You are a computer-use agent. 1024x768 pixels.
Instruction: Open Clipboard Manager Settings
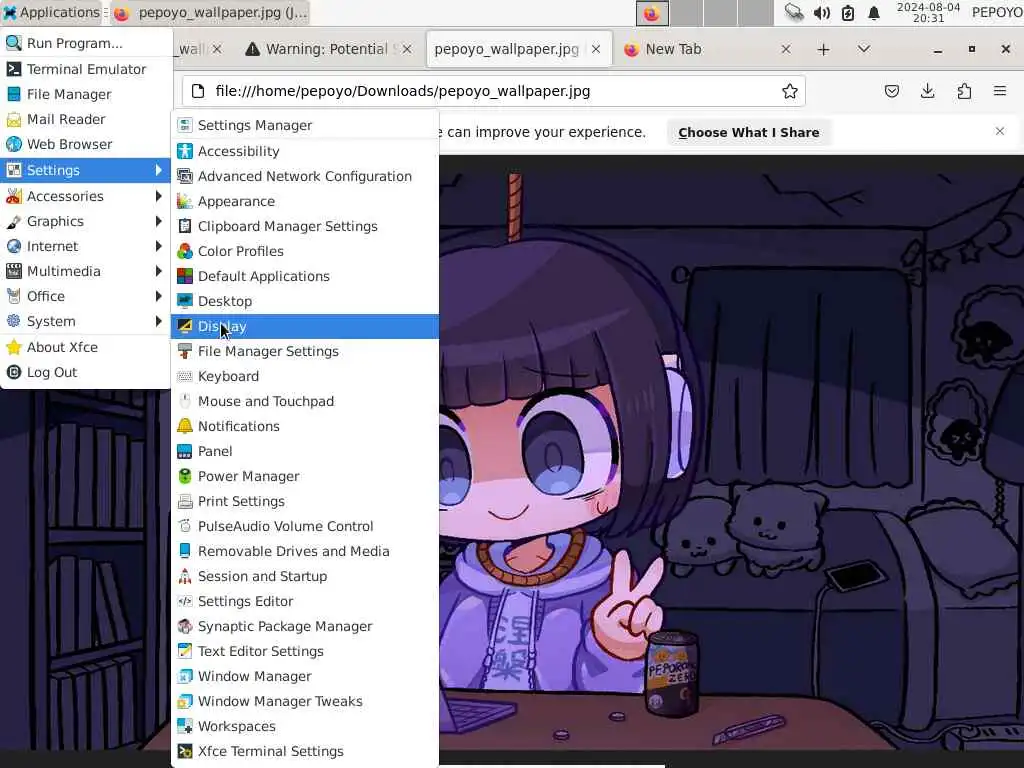pyautogui.click(x=304, y=226)
